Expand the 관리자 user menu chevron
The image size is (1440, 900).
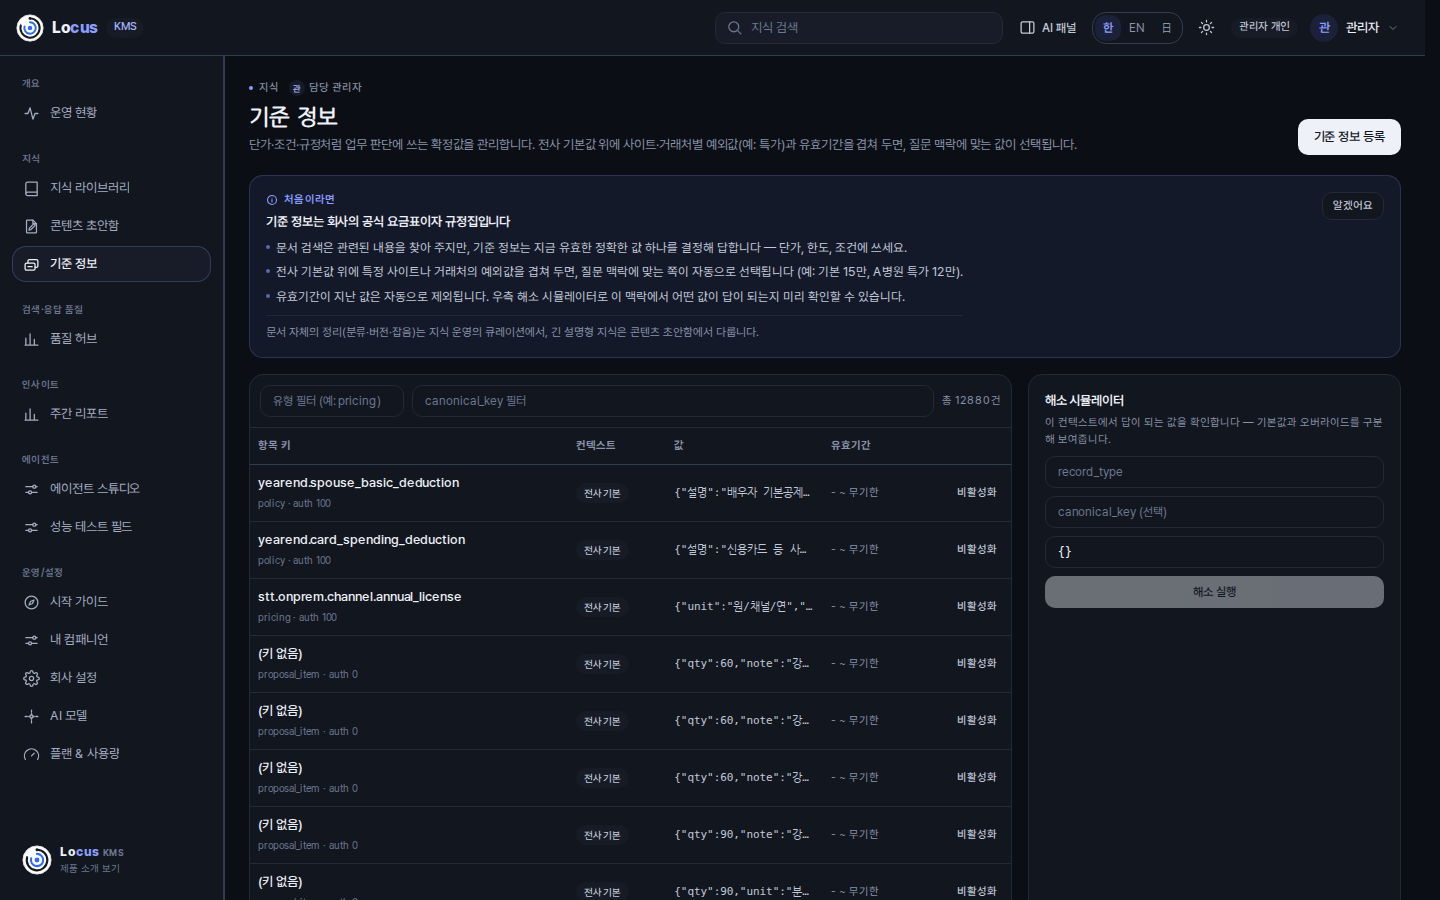1393,28
